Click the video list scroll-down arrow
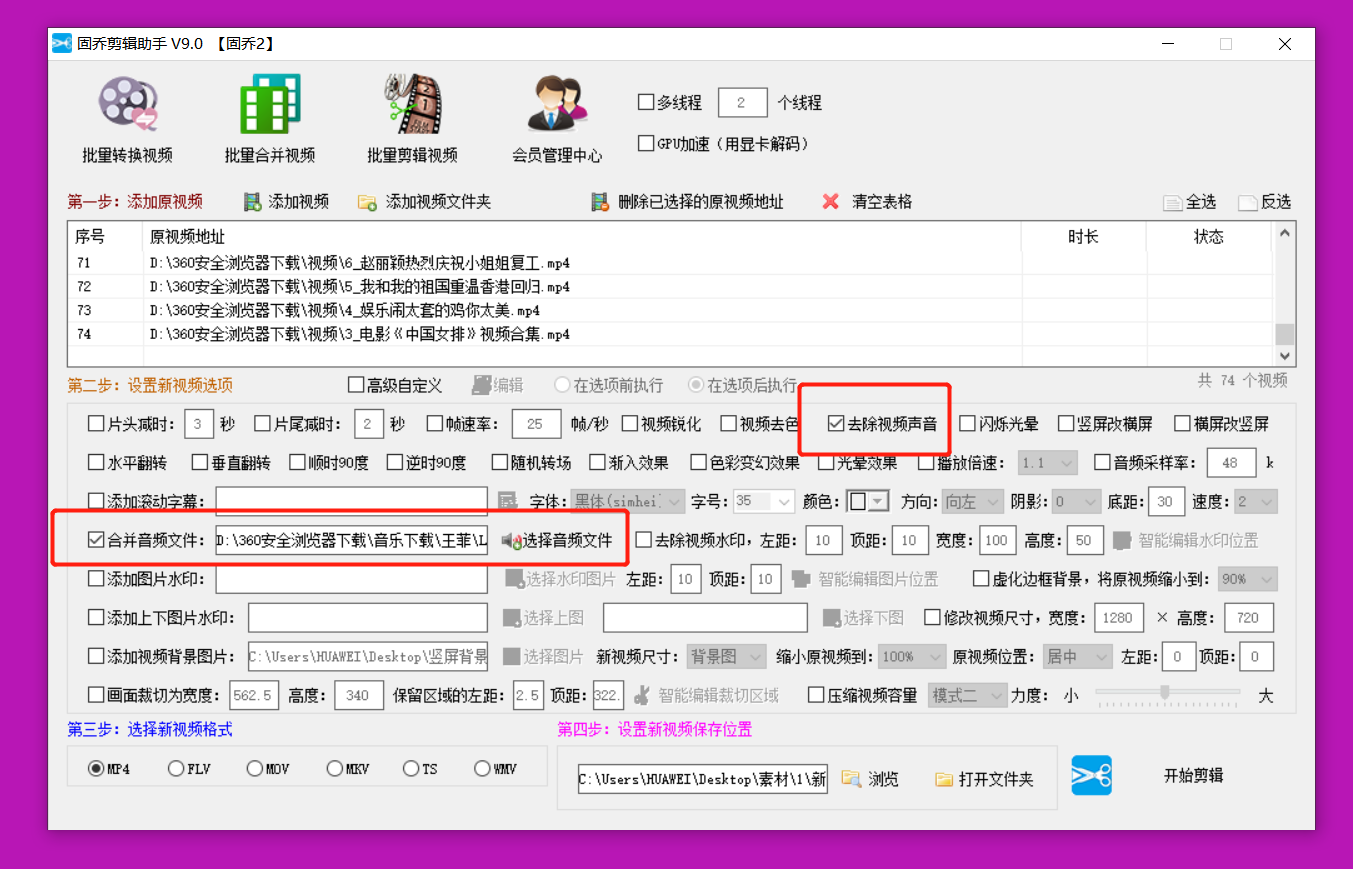Viewport: 1353px width, 869px height. (x=1284, y=355)
